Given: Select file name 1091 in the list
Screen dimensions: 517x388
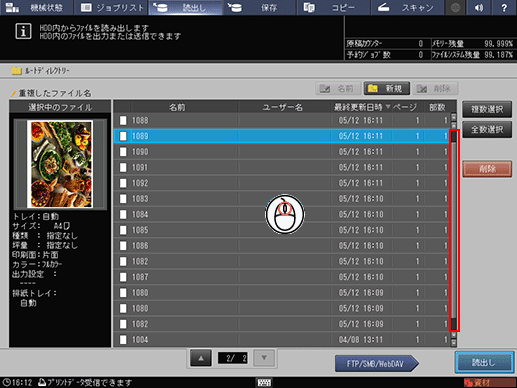Looking at the screenshot, I should [x=140, y=167].
